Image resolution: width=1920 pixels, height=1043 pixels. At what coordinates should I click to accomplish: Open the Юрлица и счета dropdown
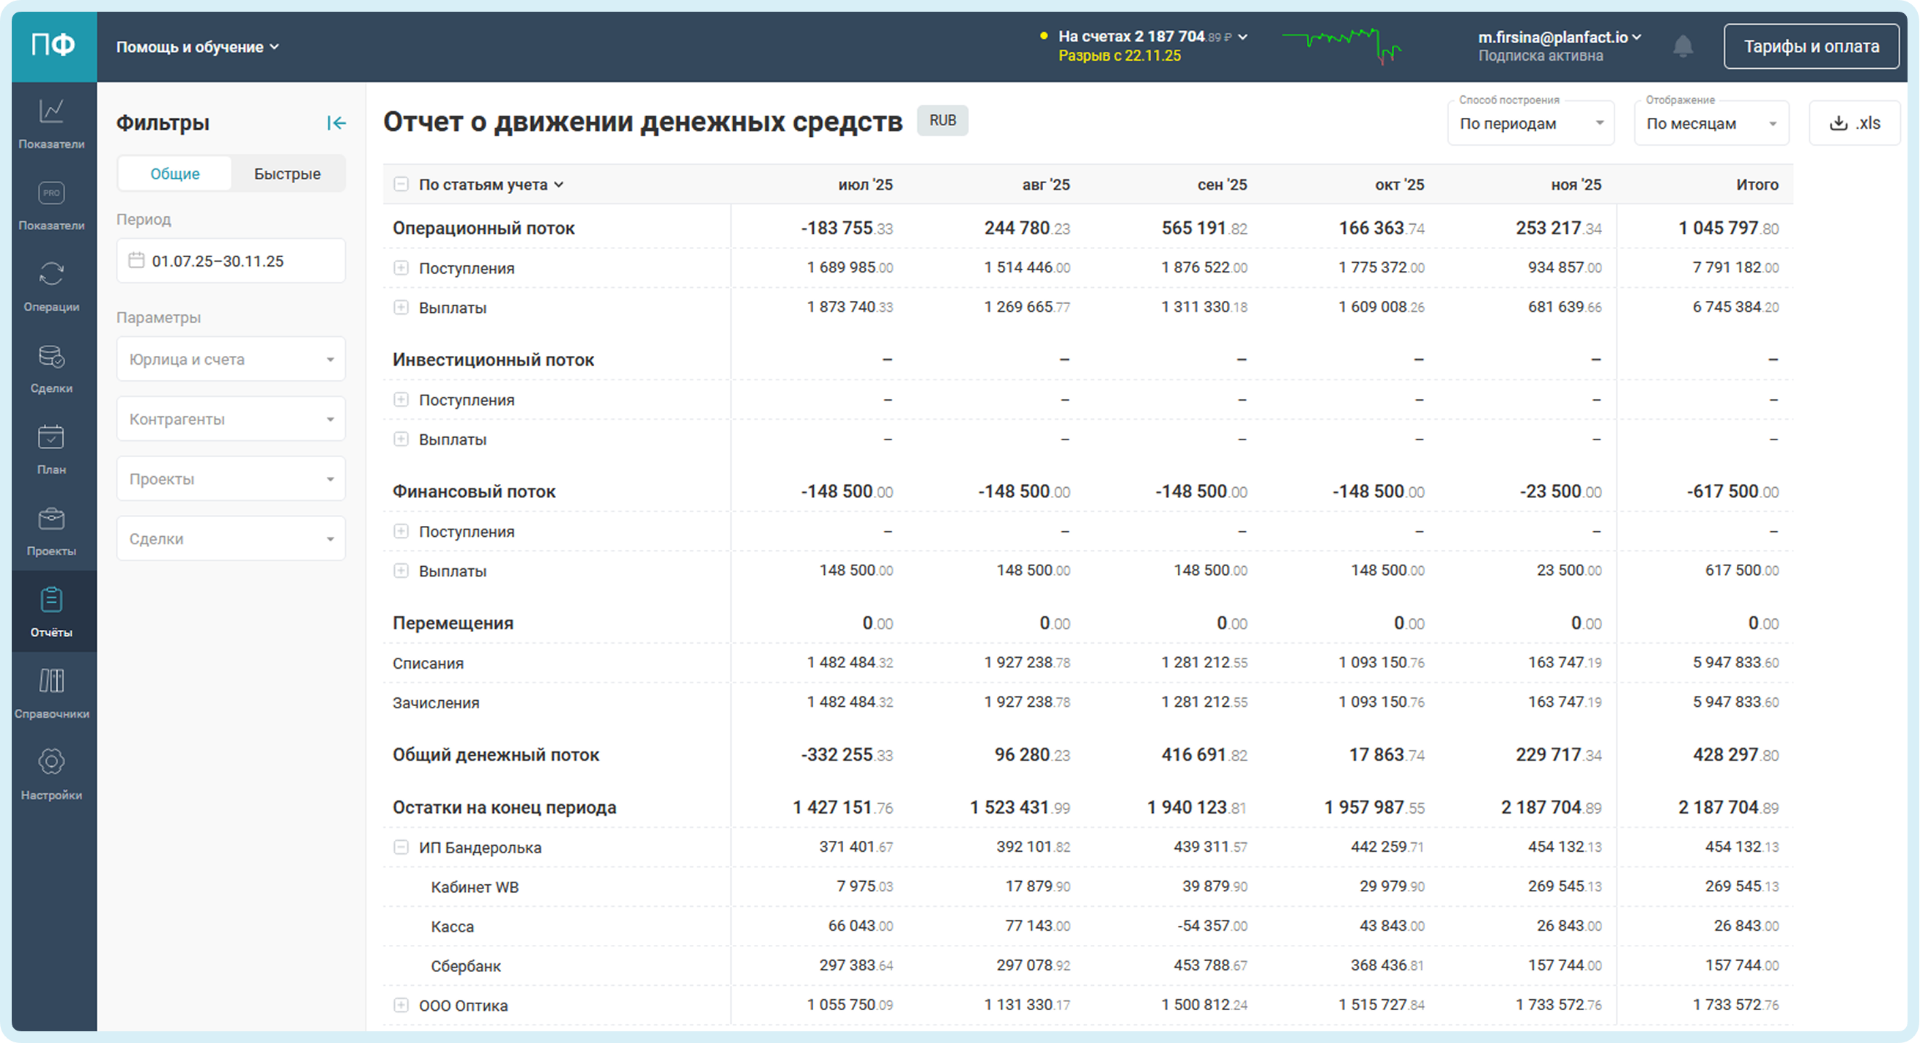(231, 360)
